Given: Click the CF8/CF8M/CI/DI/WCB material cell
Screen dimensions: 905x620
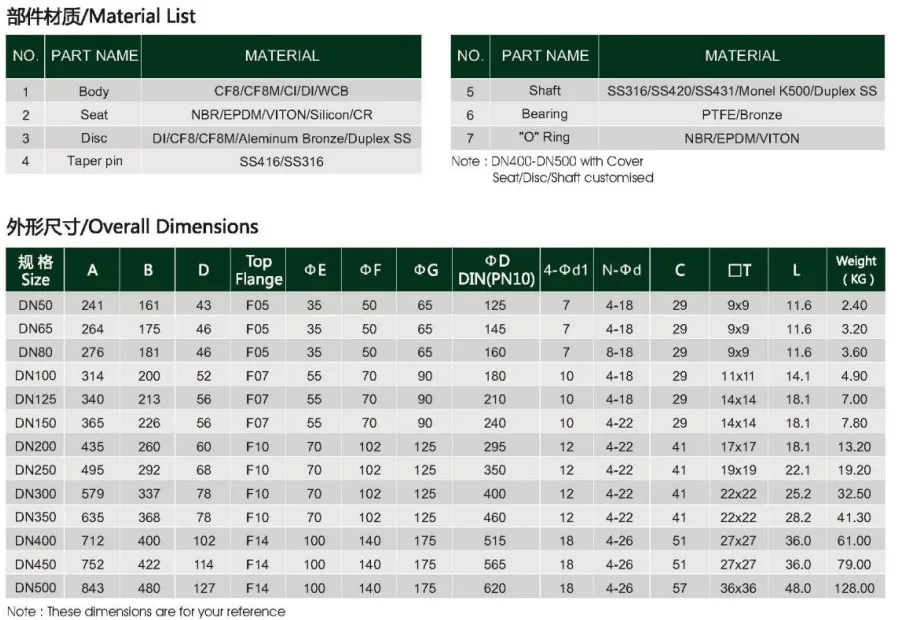Looking at the screenshot, I should pos(281,91).
